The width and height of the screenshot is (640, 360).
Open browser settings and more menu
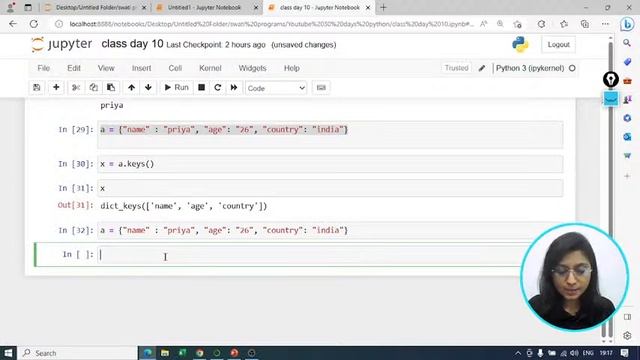[x=605, y=24]
